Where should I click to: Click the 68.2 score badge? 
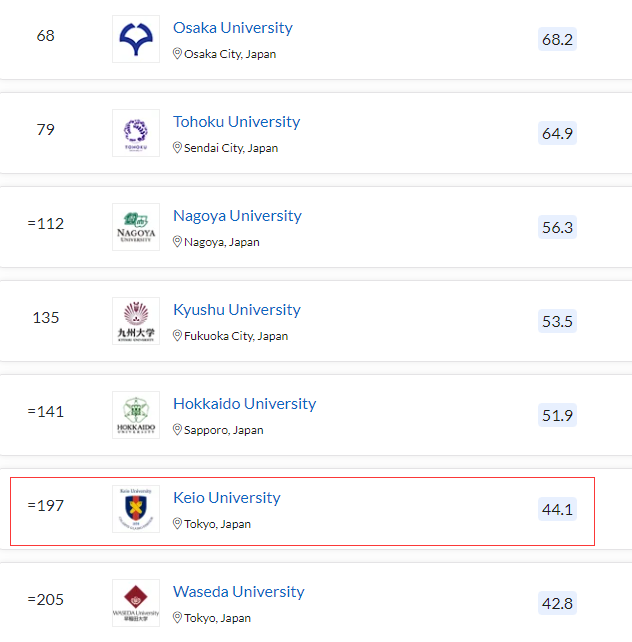(557, 39)
